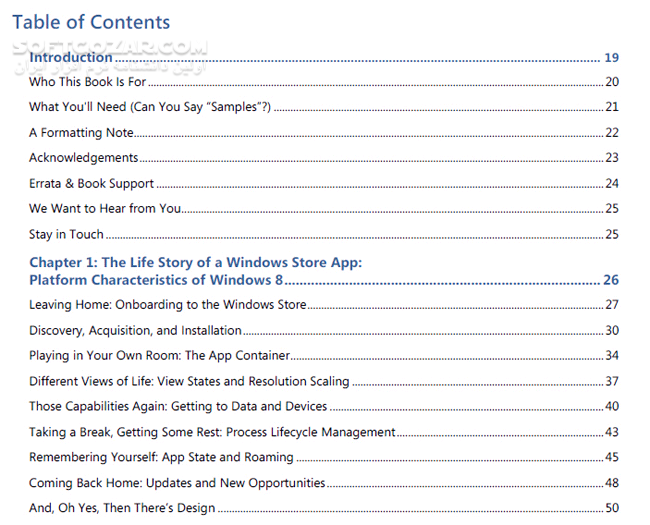Go to Who This Book Is For
The width and height of the screenshot is (650, 525).
(88, 82)
